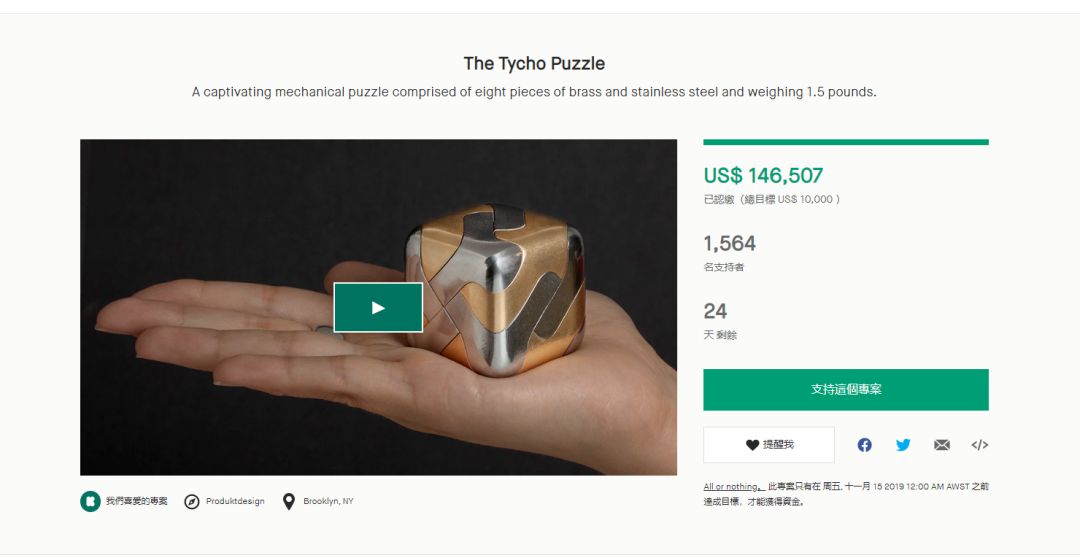Share the project on Facebook
The width and height of the screenshot is (1080, 558).
click(x=864, y=445)
